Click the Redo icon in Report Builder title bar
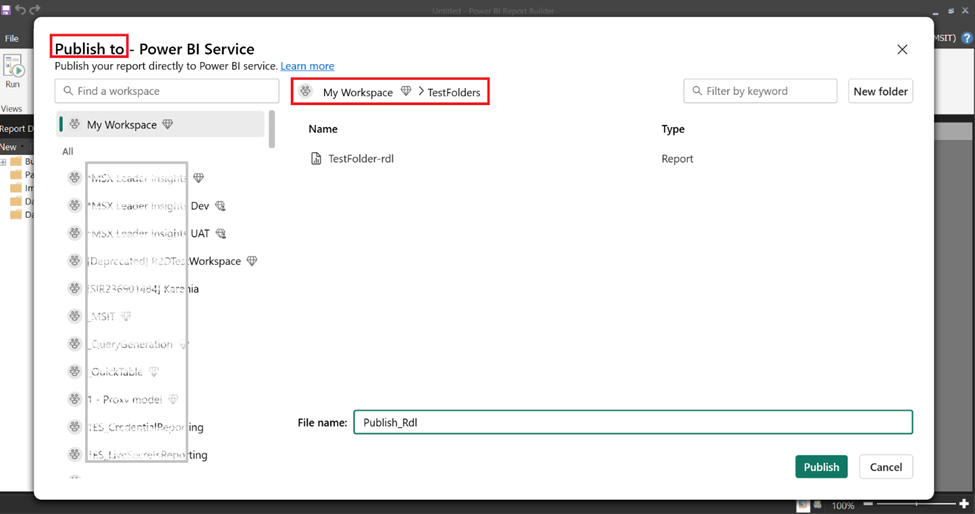This screenshot has width=975, height=514. pyautogui.click(x=35, y=9)
